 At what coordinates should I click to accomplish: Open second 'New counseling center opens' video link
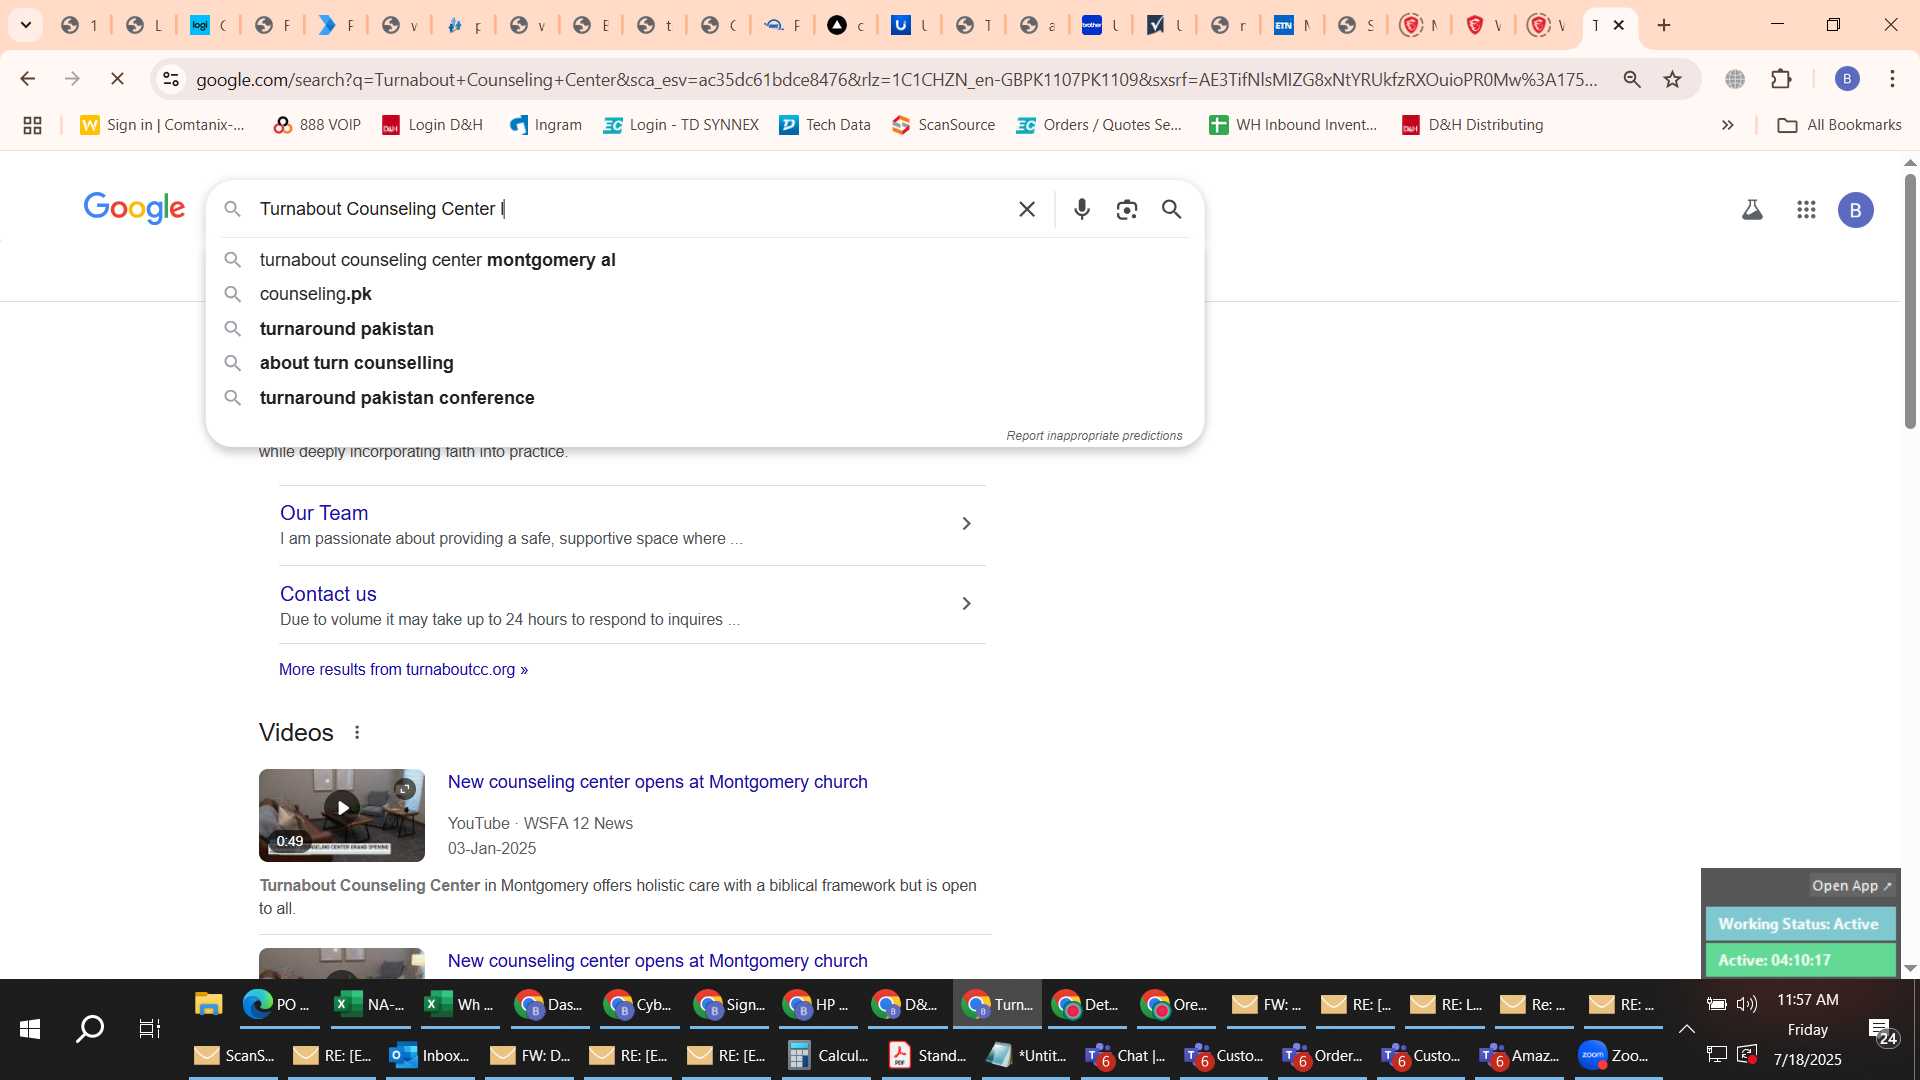(x=658, y=961)
